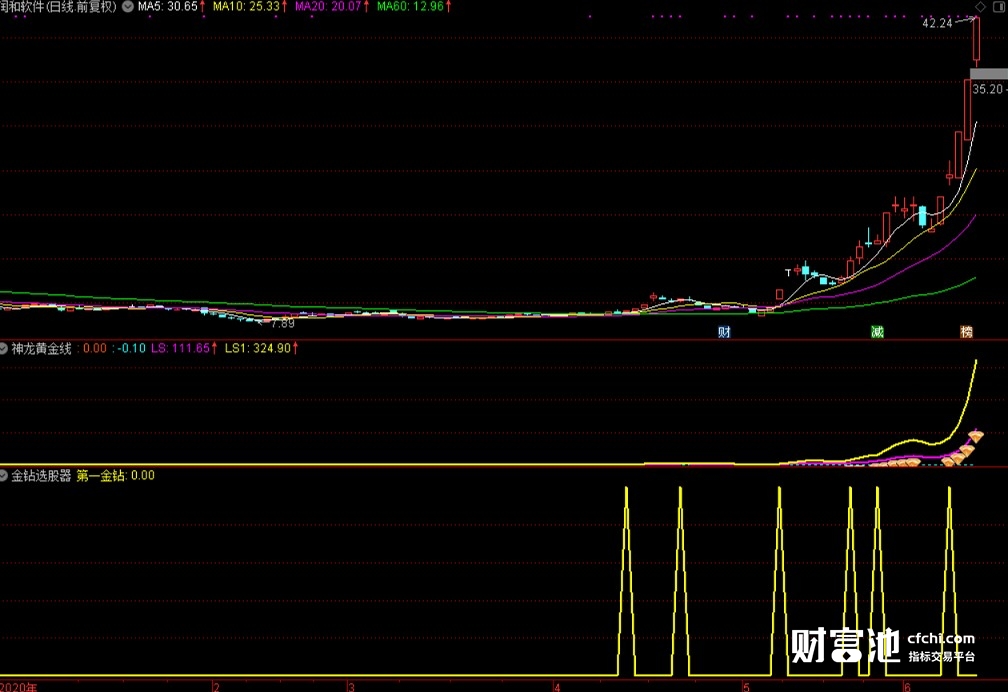Collapse the 润和软件 main chart panel

coord(126,6)
